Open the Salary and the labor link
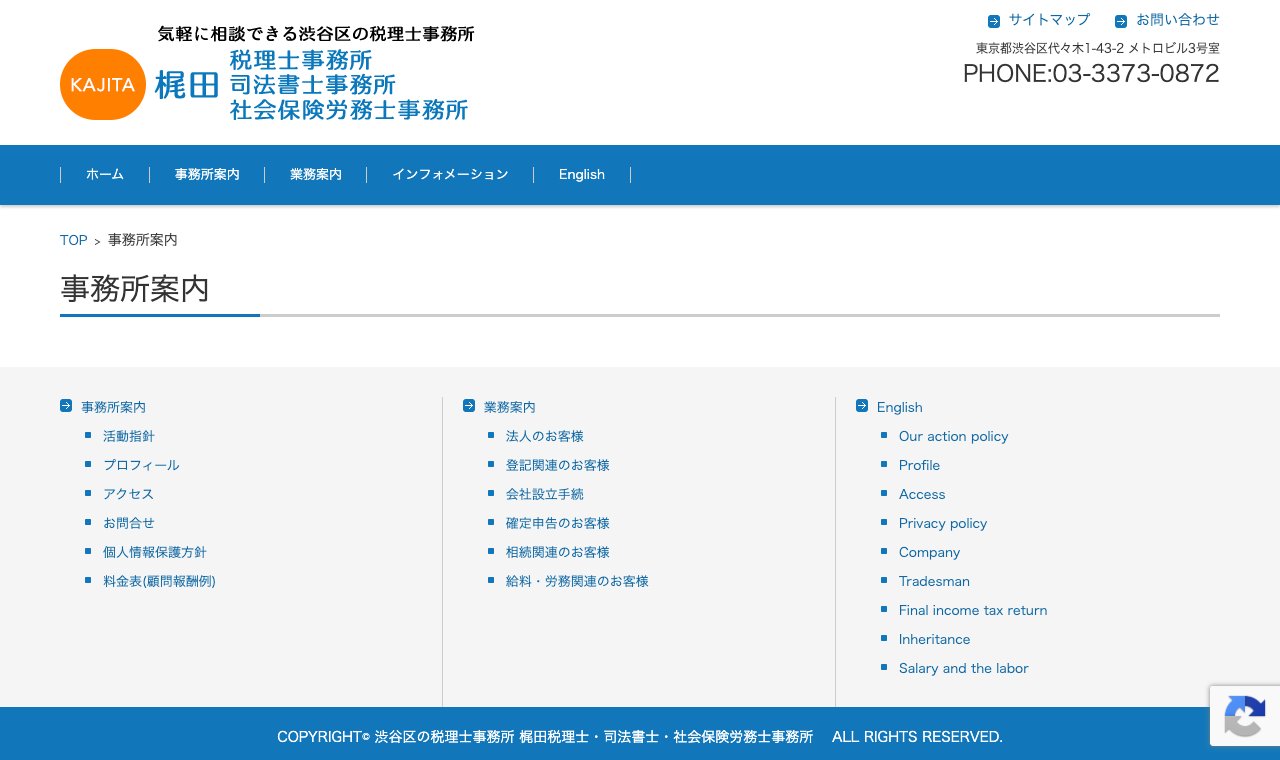 (964, 668)
